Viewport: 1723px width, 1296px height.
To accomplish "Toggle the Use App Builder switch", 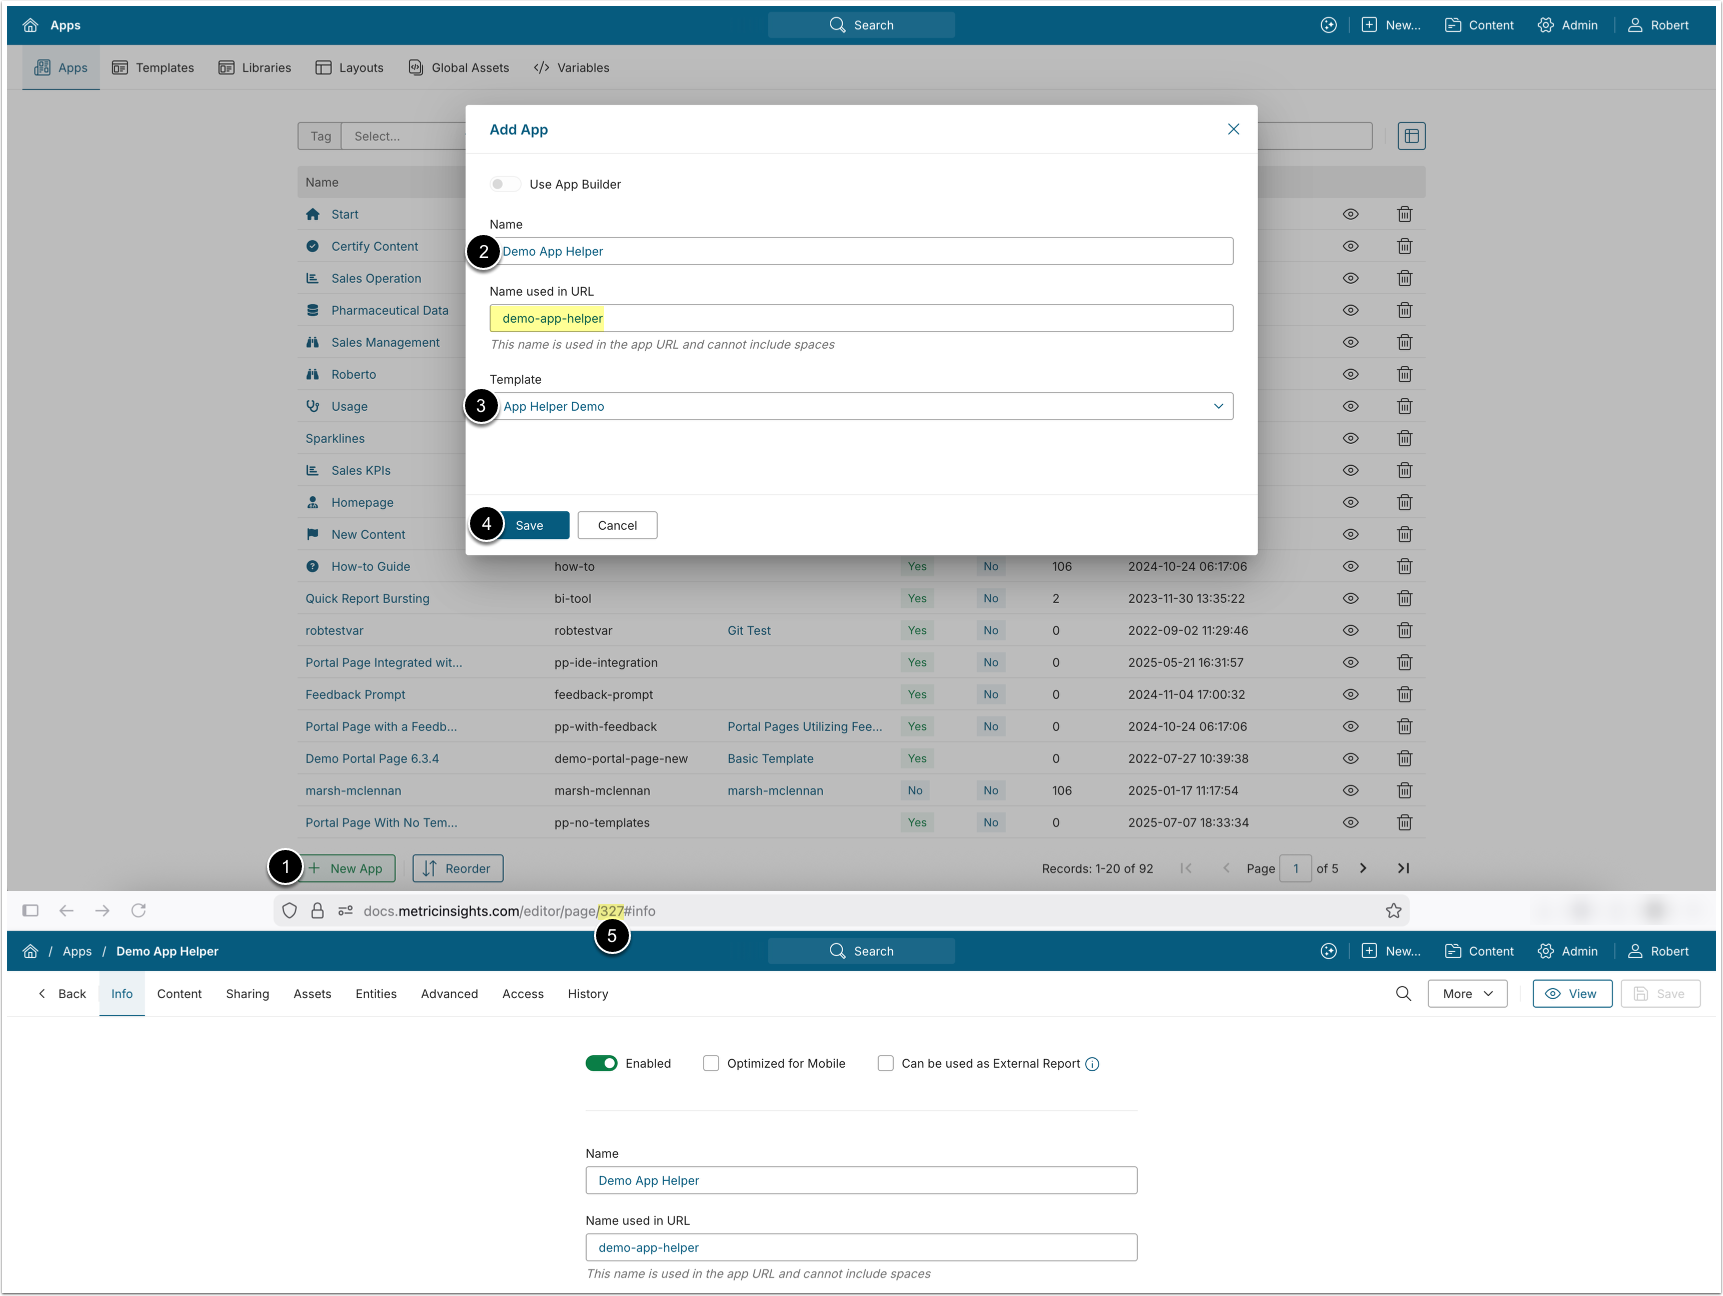I will pos(505,184).
